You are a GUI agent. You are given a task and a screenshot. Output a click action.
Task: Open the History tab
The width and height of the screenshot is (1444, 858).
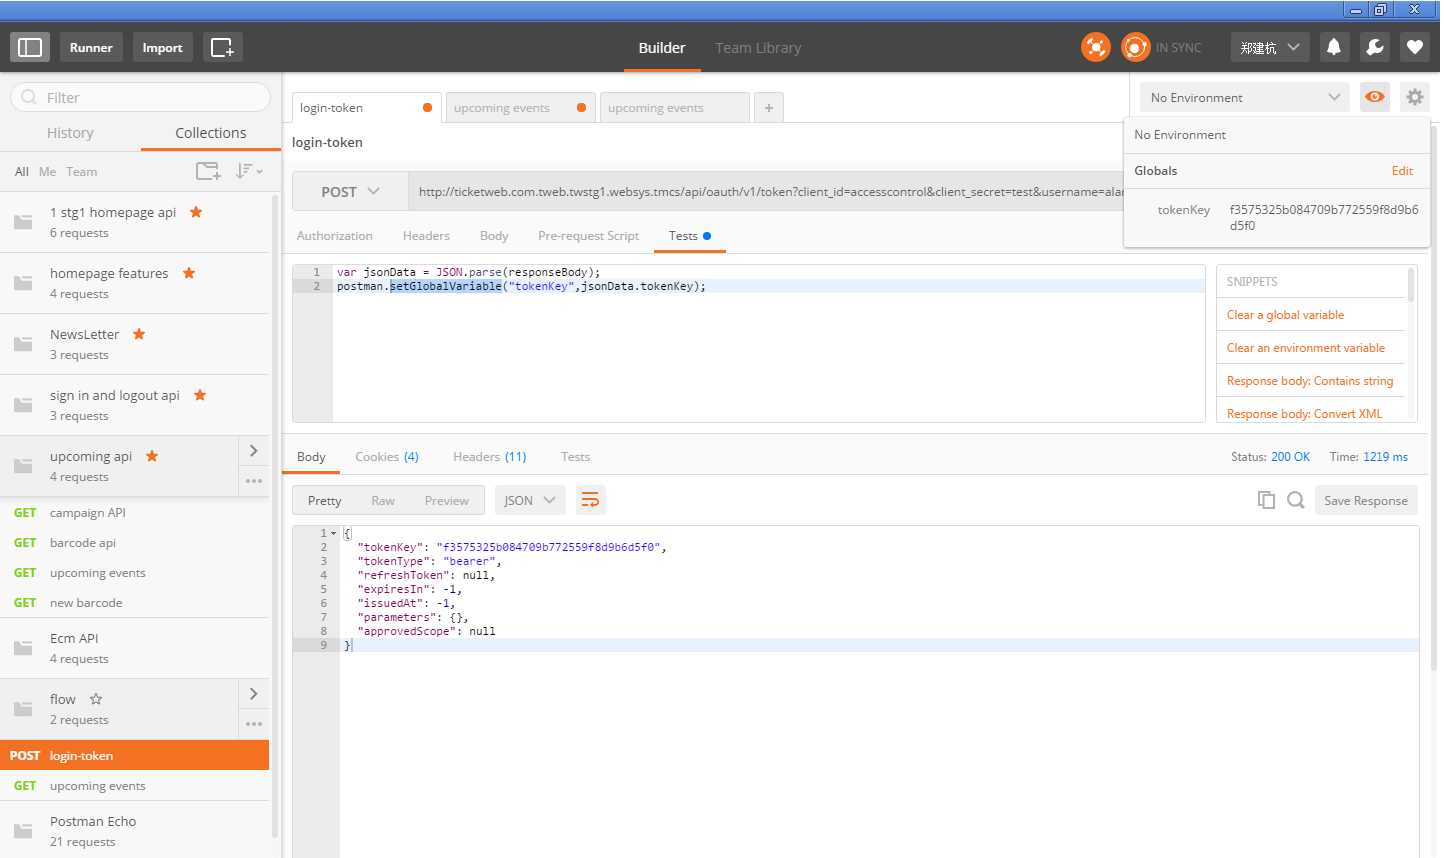70,132
